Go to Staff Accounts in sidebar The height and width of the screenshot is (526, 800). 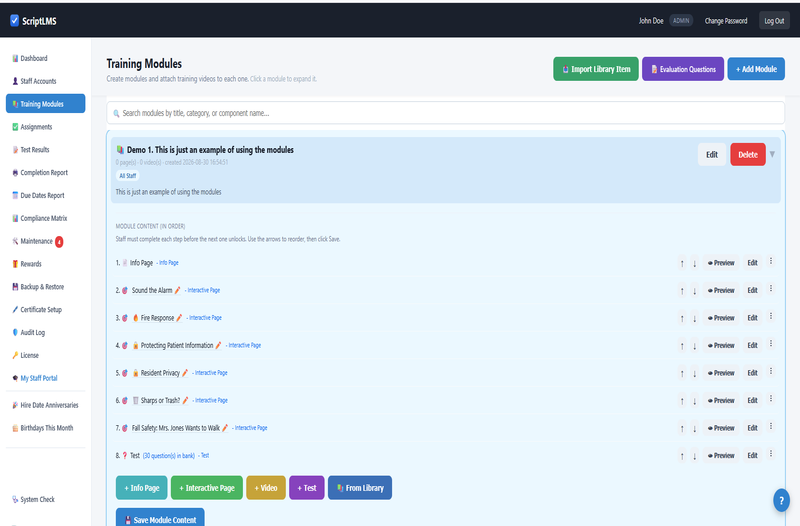[x=45, y=81]
